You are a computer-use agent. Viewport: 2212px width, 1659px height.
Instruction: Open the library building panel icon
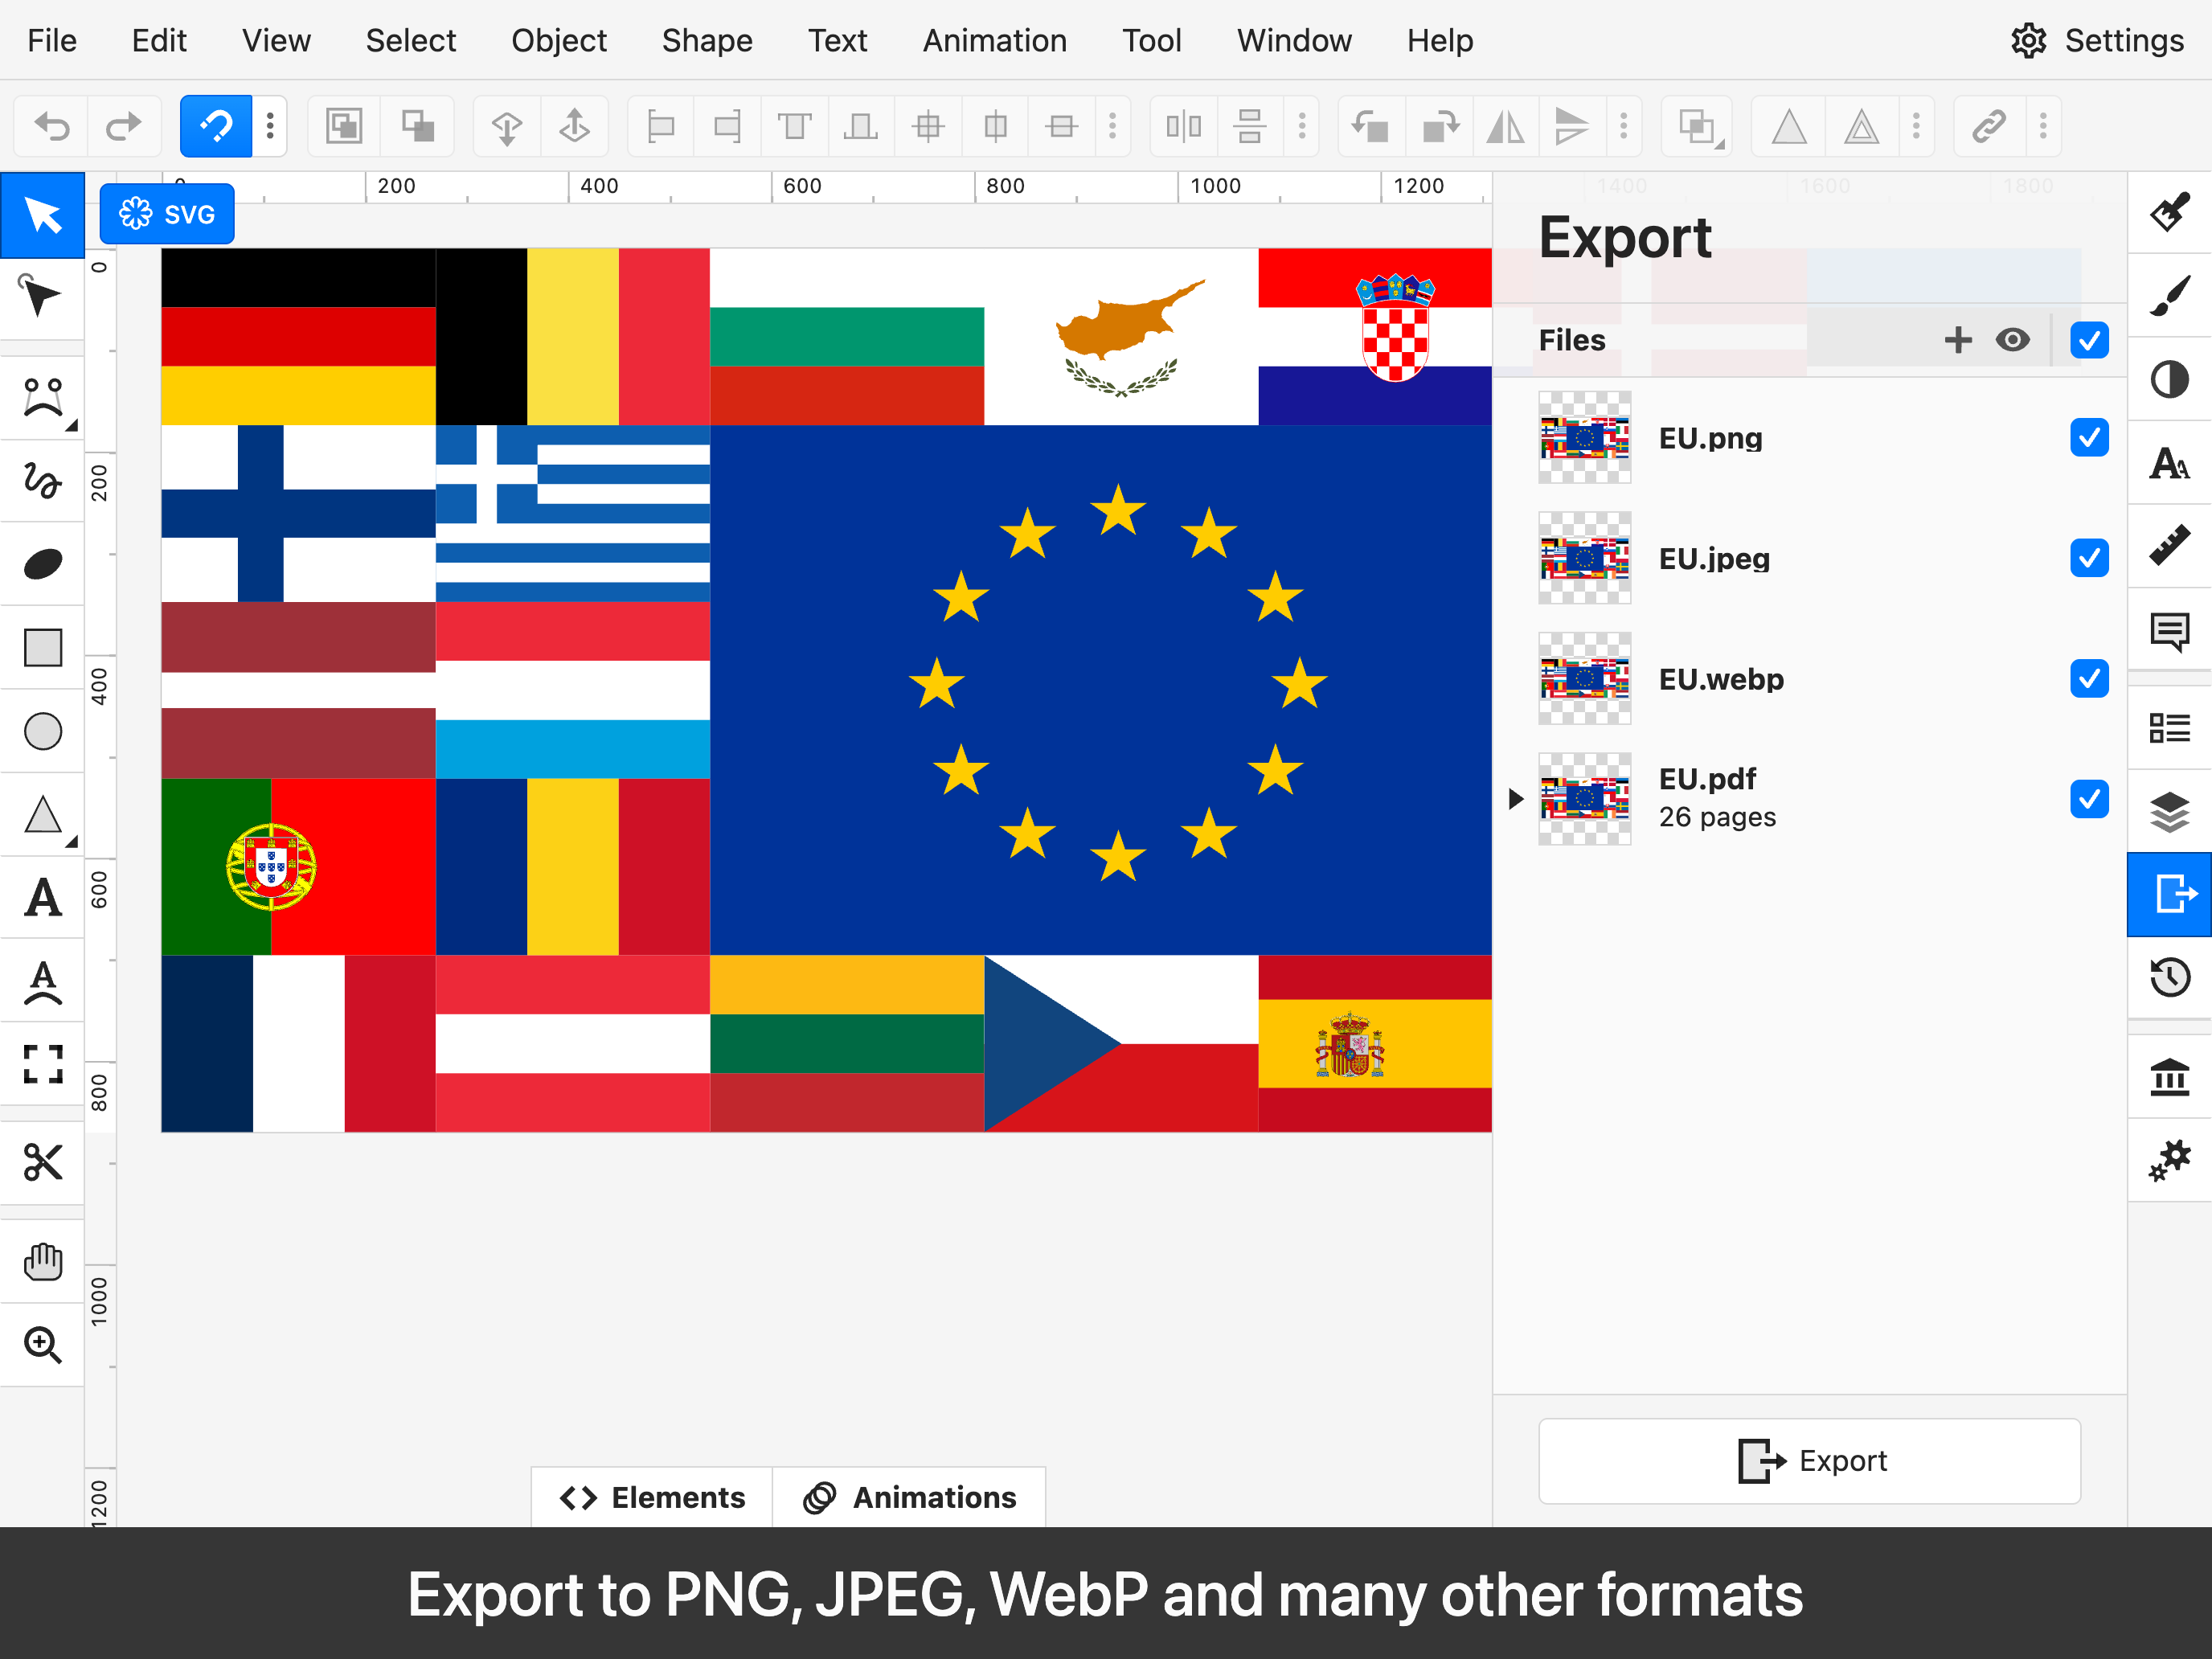pyautogui.click(x=2169, y=1077)
